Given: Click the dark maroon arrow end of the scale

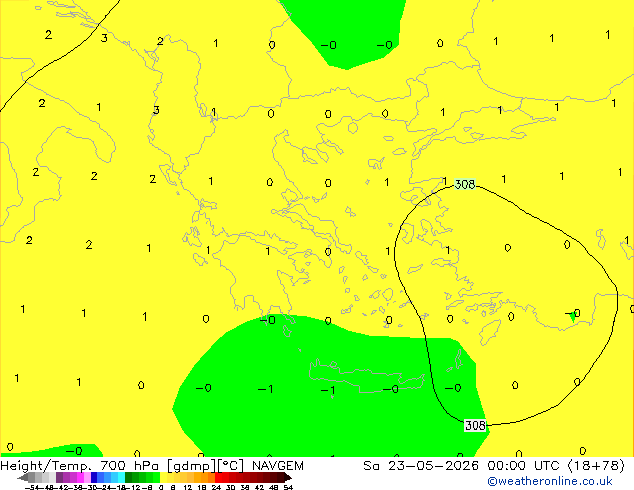Looking at the screenshot, I should [x=288, y=477].
